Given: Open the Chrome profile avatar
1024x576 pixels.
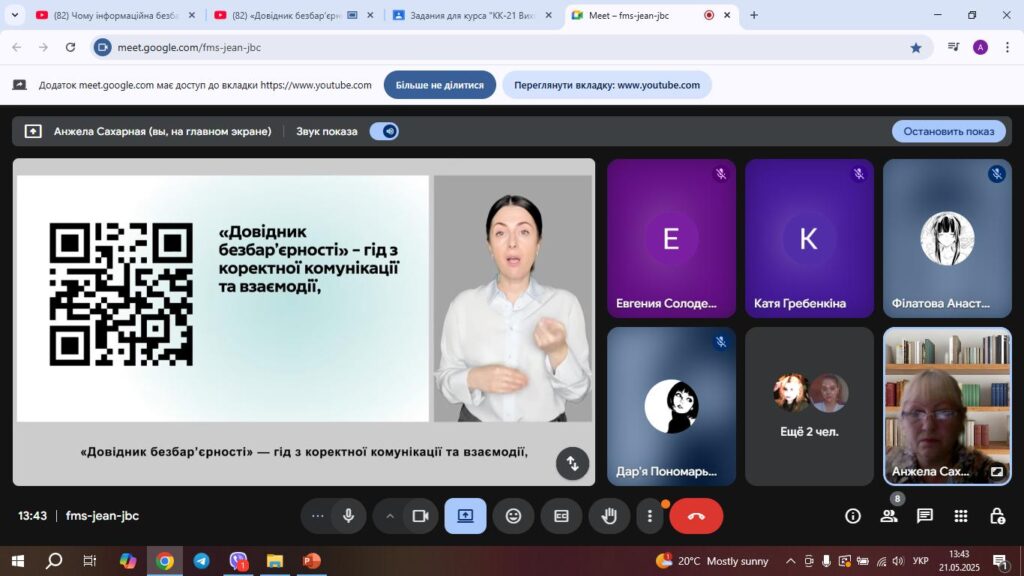Looking at the screenshot, I should click(x=980, y=47).
